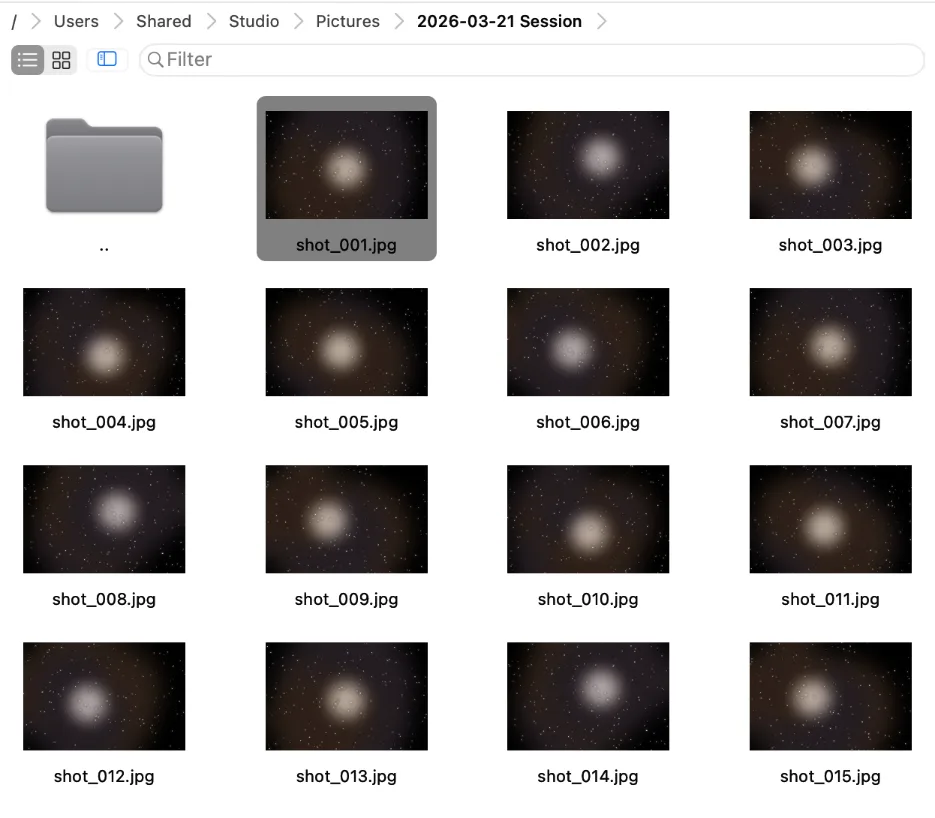Click the shot_009.jpg file name
Image resolution: width=935 pixels, height=818 pixels.
coord(346,599)
